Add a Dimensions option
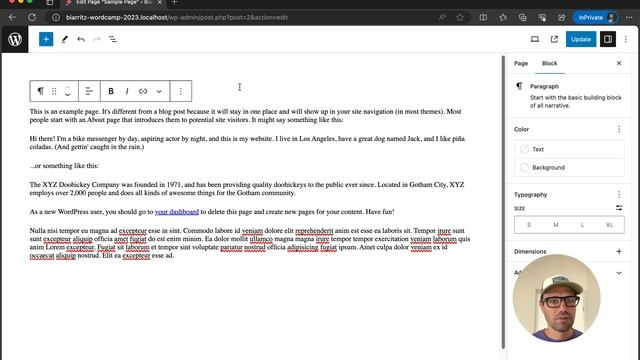640x360 pixels. (619, 251)
